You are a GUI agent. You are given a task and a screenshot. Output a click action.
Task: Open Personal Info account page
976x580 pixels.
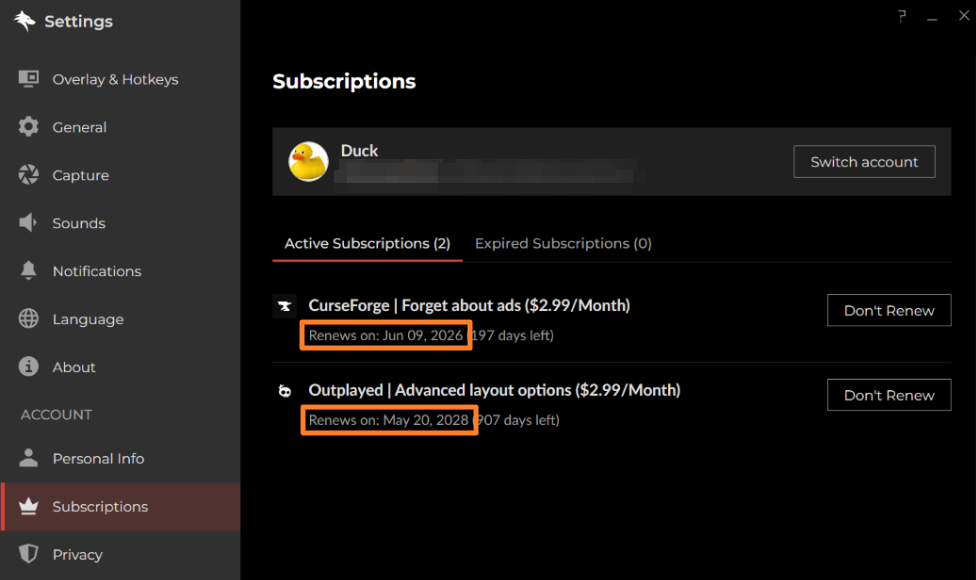point(120,459)
